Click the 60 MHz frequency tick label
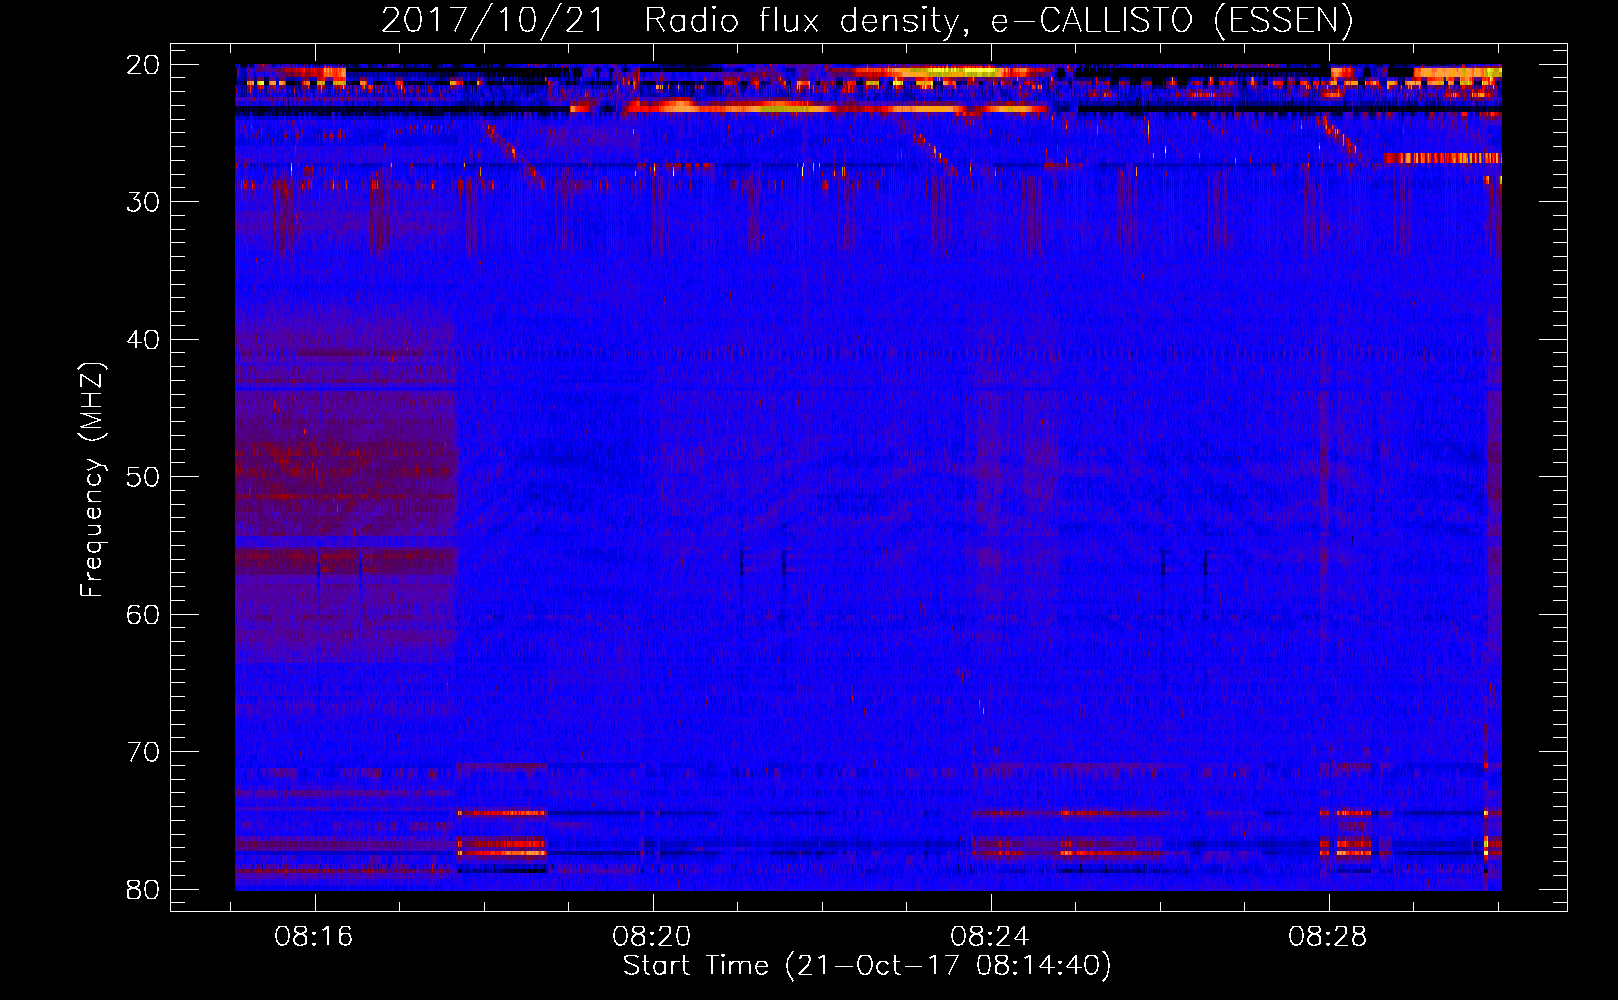The height and width of the screenshot is (1000, 1618). point(143,615)
